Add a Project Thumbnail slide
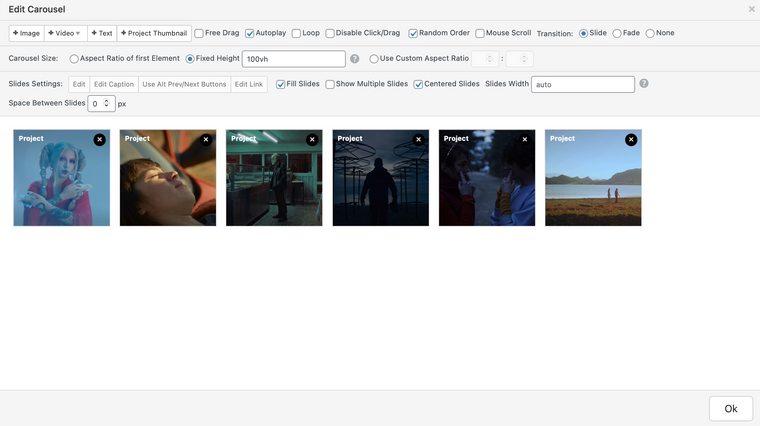 click(154, 33)
